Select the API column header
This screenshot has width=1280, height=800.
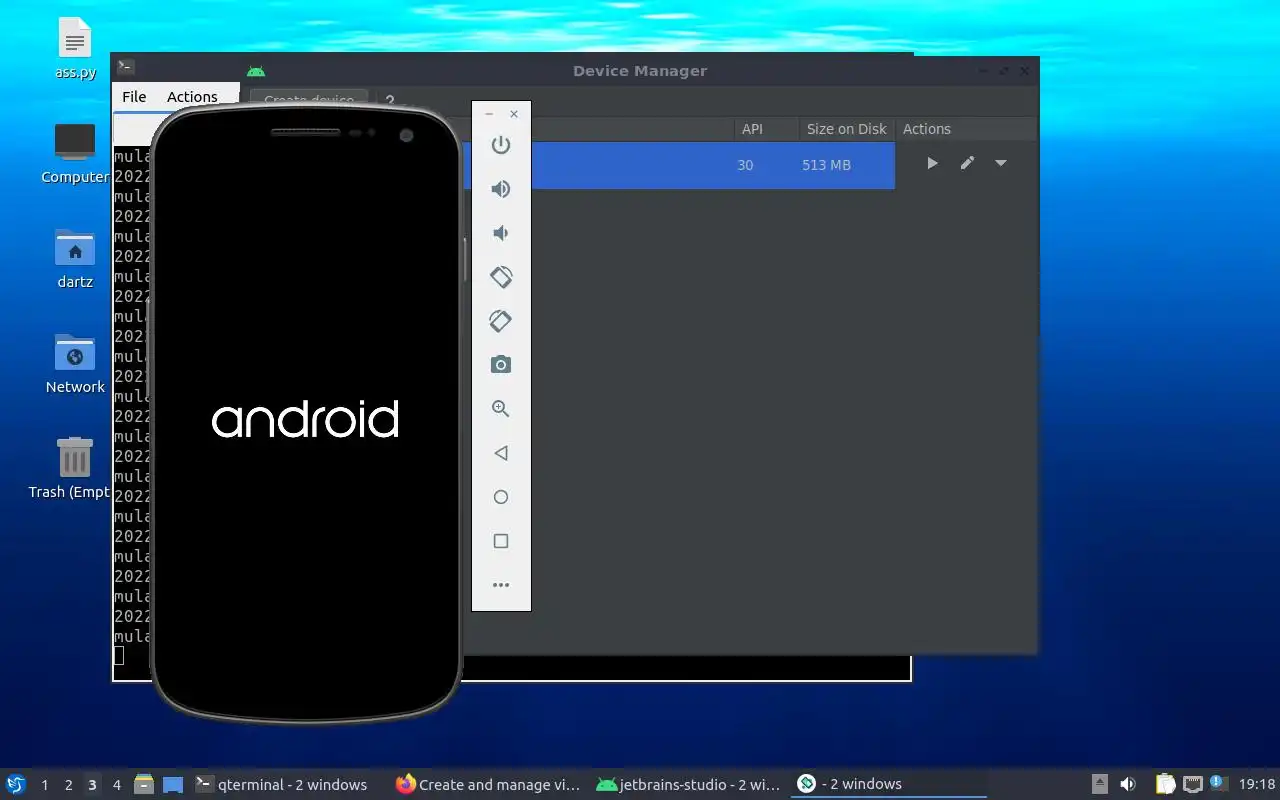[x=752, y=129]
